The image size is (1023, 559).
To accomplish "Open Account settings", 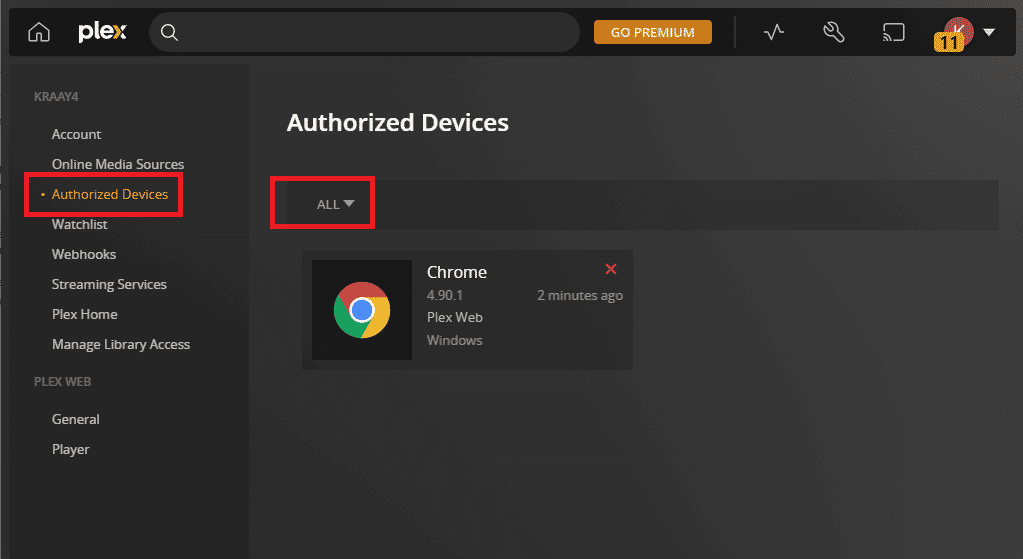I will pyautogui.click(x=76, y=134).
